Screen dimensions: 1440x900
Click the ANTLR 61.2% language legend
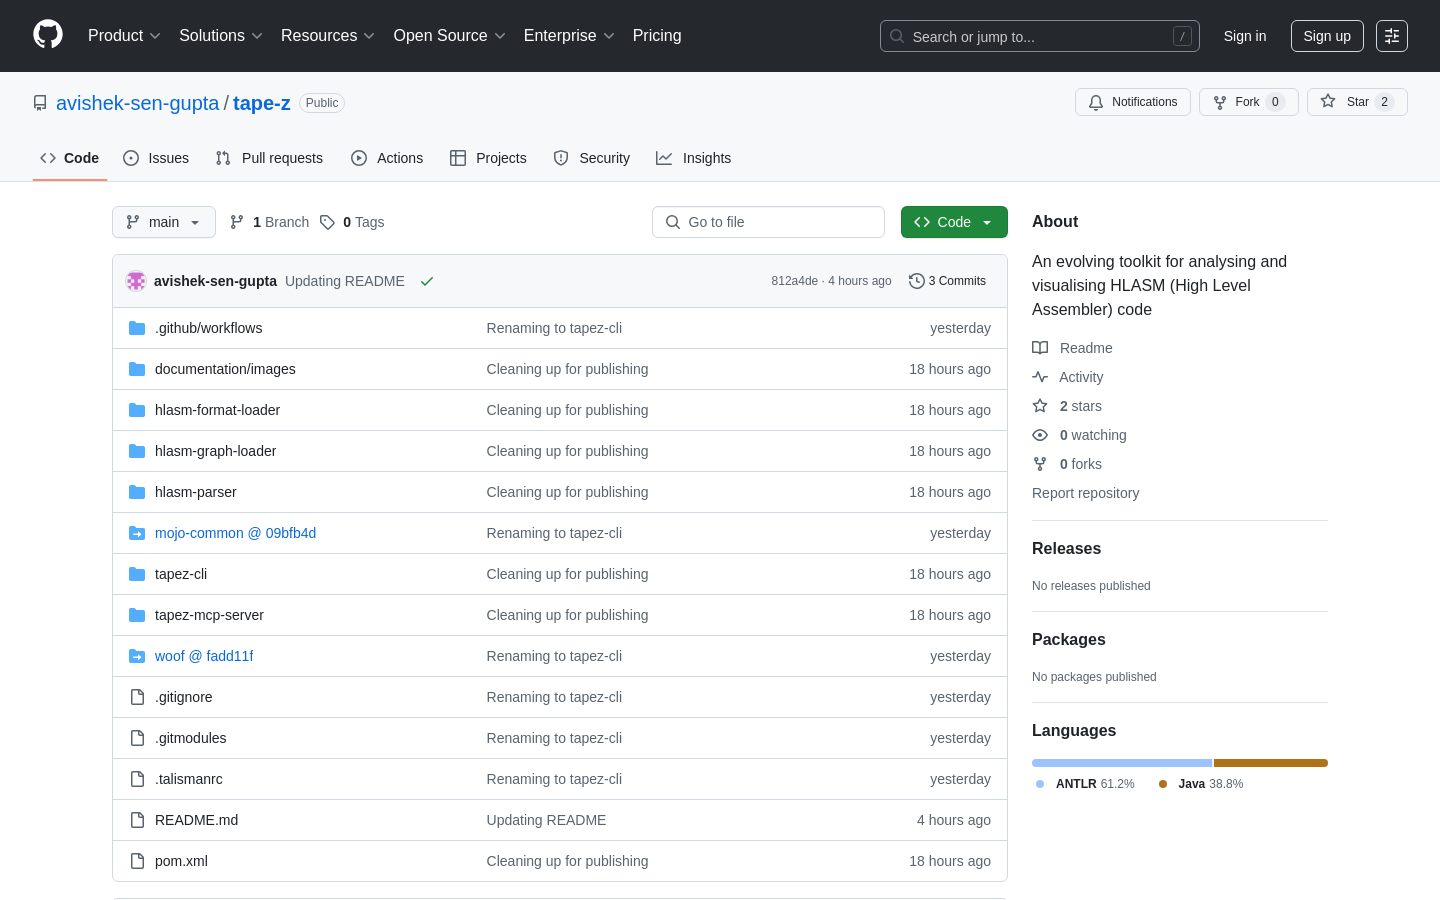[1086, 784]
